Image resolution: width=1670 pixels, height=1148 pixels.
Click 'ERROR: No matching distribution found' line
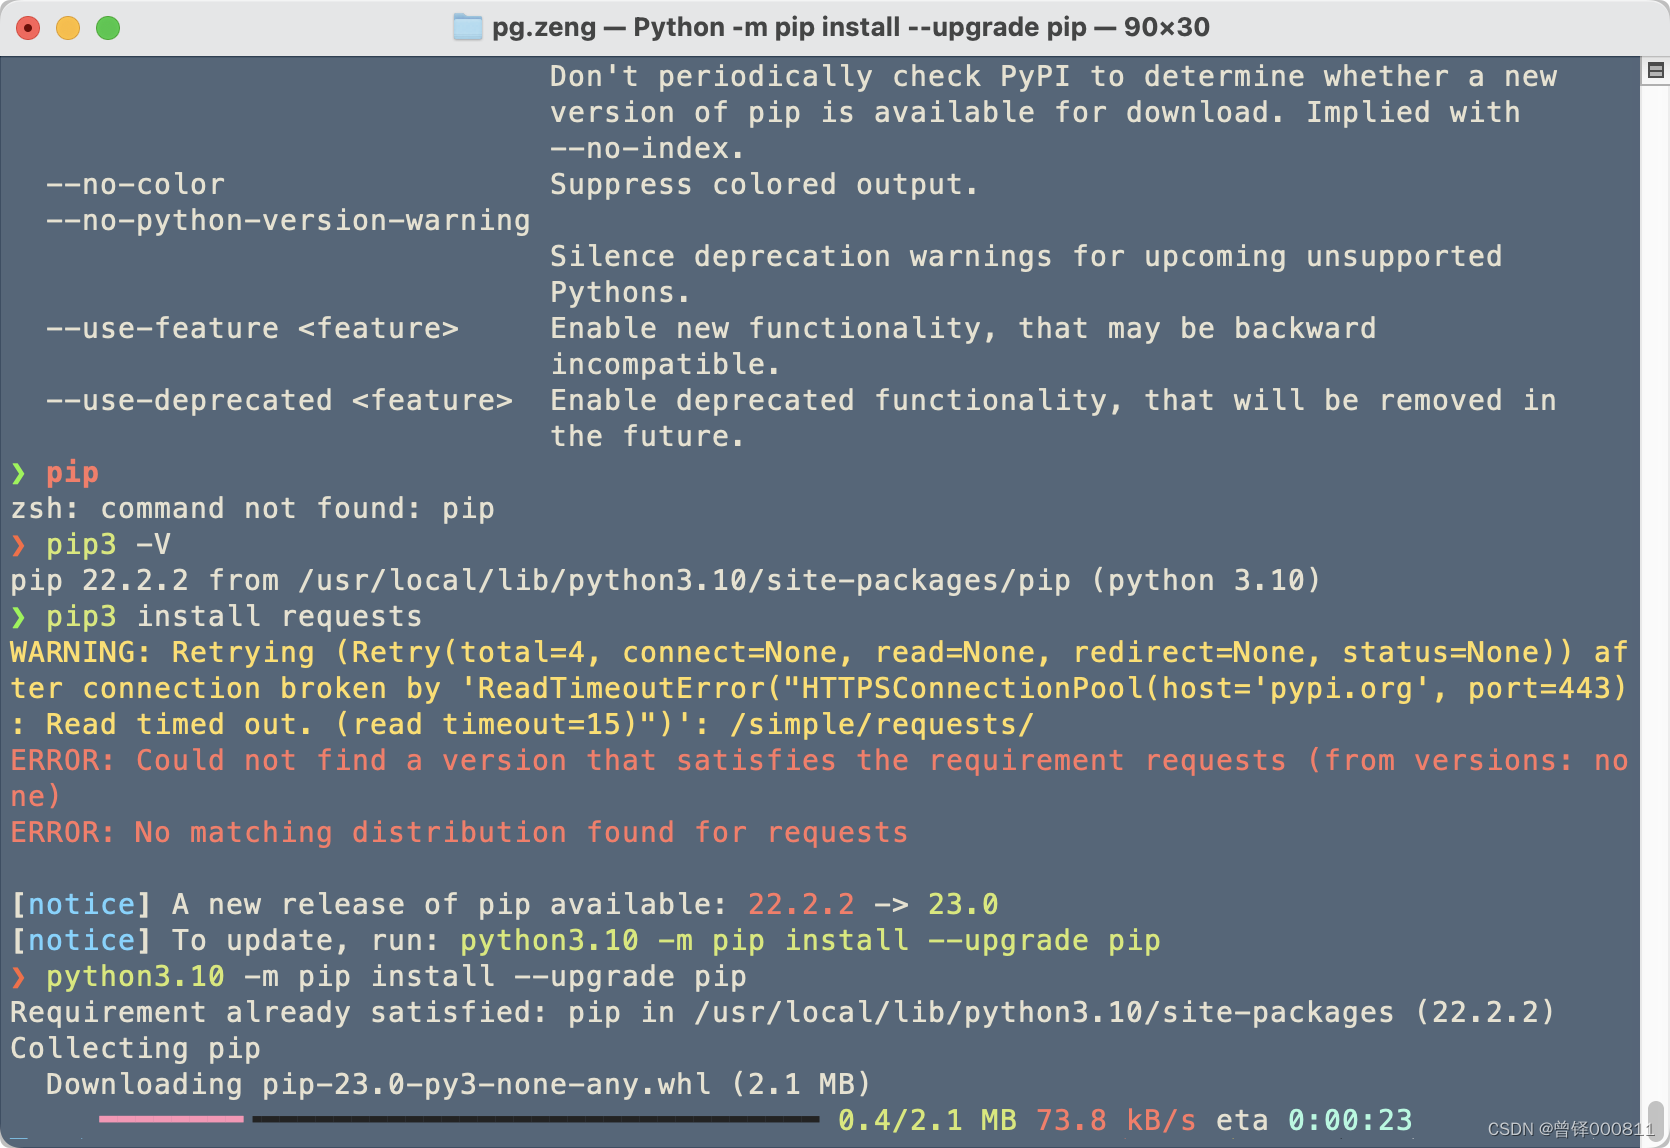[459, 833]
